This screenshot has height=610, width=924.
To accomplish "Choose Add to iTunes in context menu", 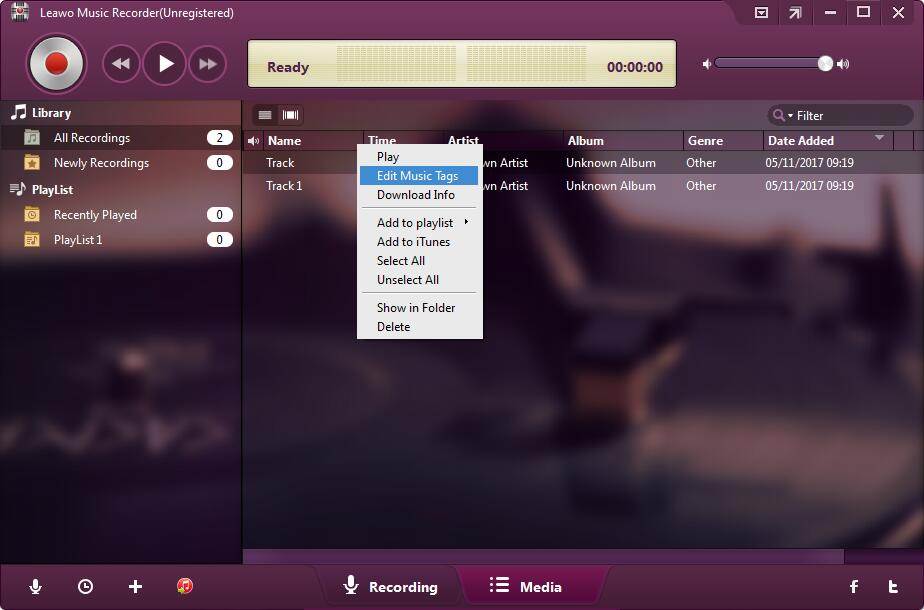I will [x=419, y=242].
